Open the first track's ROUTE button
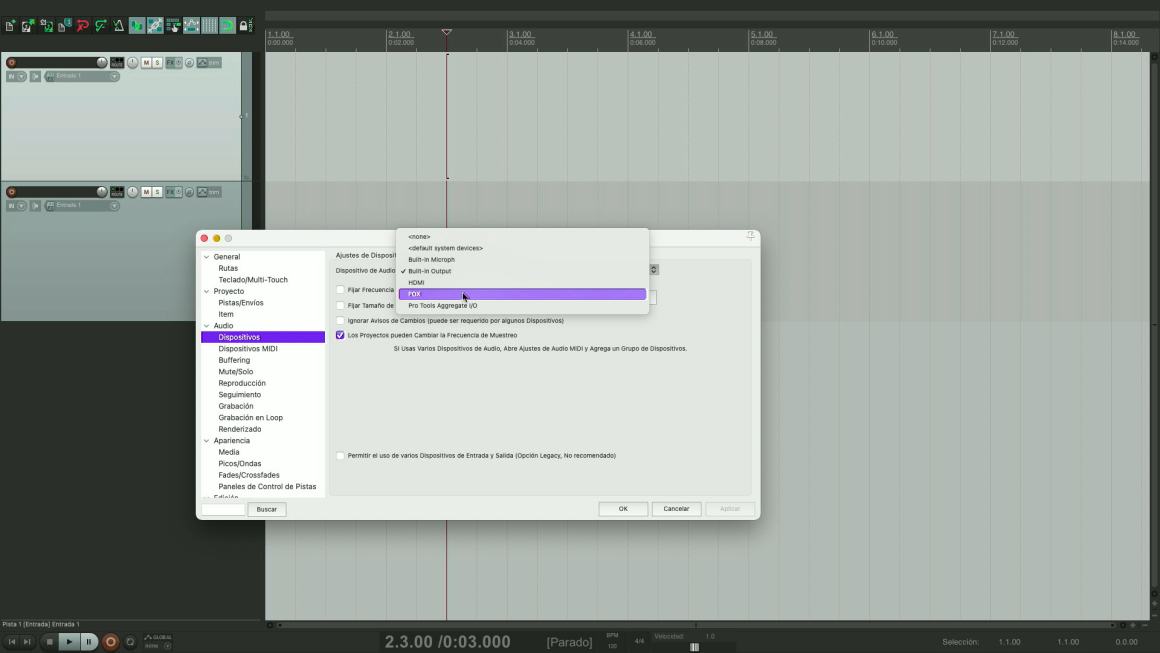 tap(117, 63)
